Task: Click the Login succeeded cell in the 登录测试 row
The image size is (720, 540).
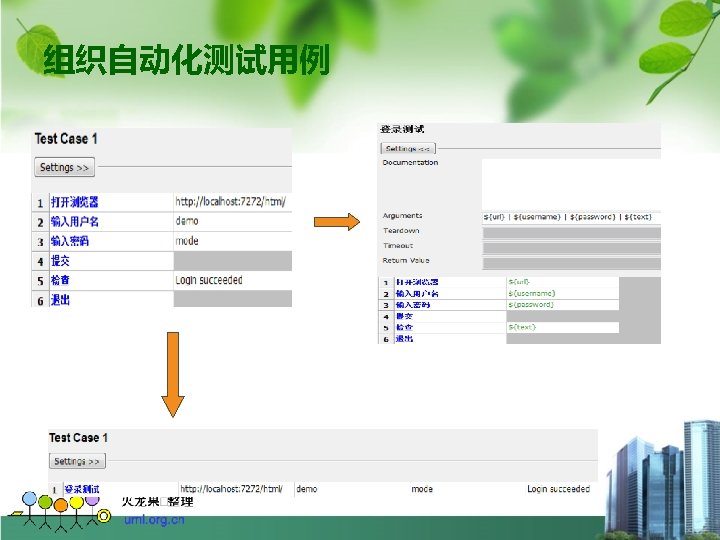Action: [561, 489]
